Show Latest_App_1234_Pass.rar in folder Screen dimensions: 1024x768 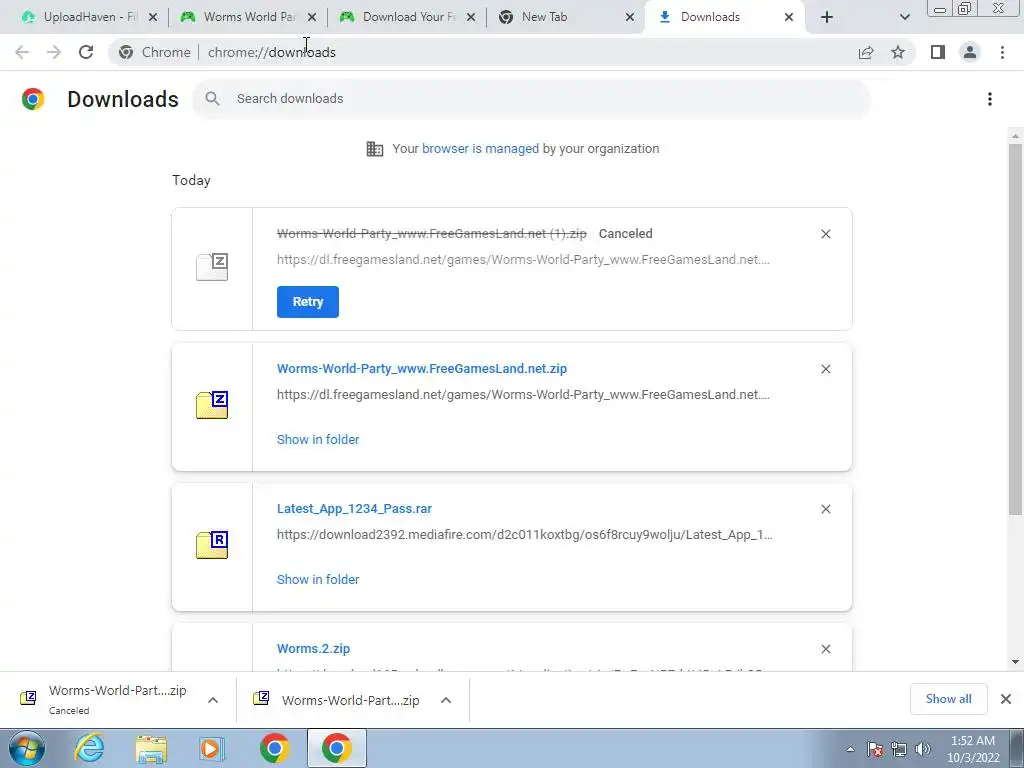click(318, 579)
